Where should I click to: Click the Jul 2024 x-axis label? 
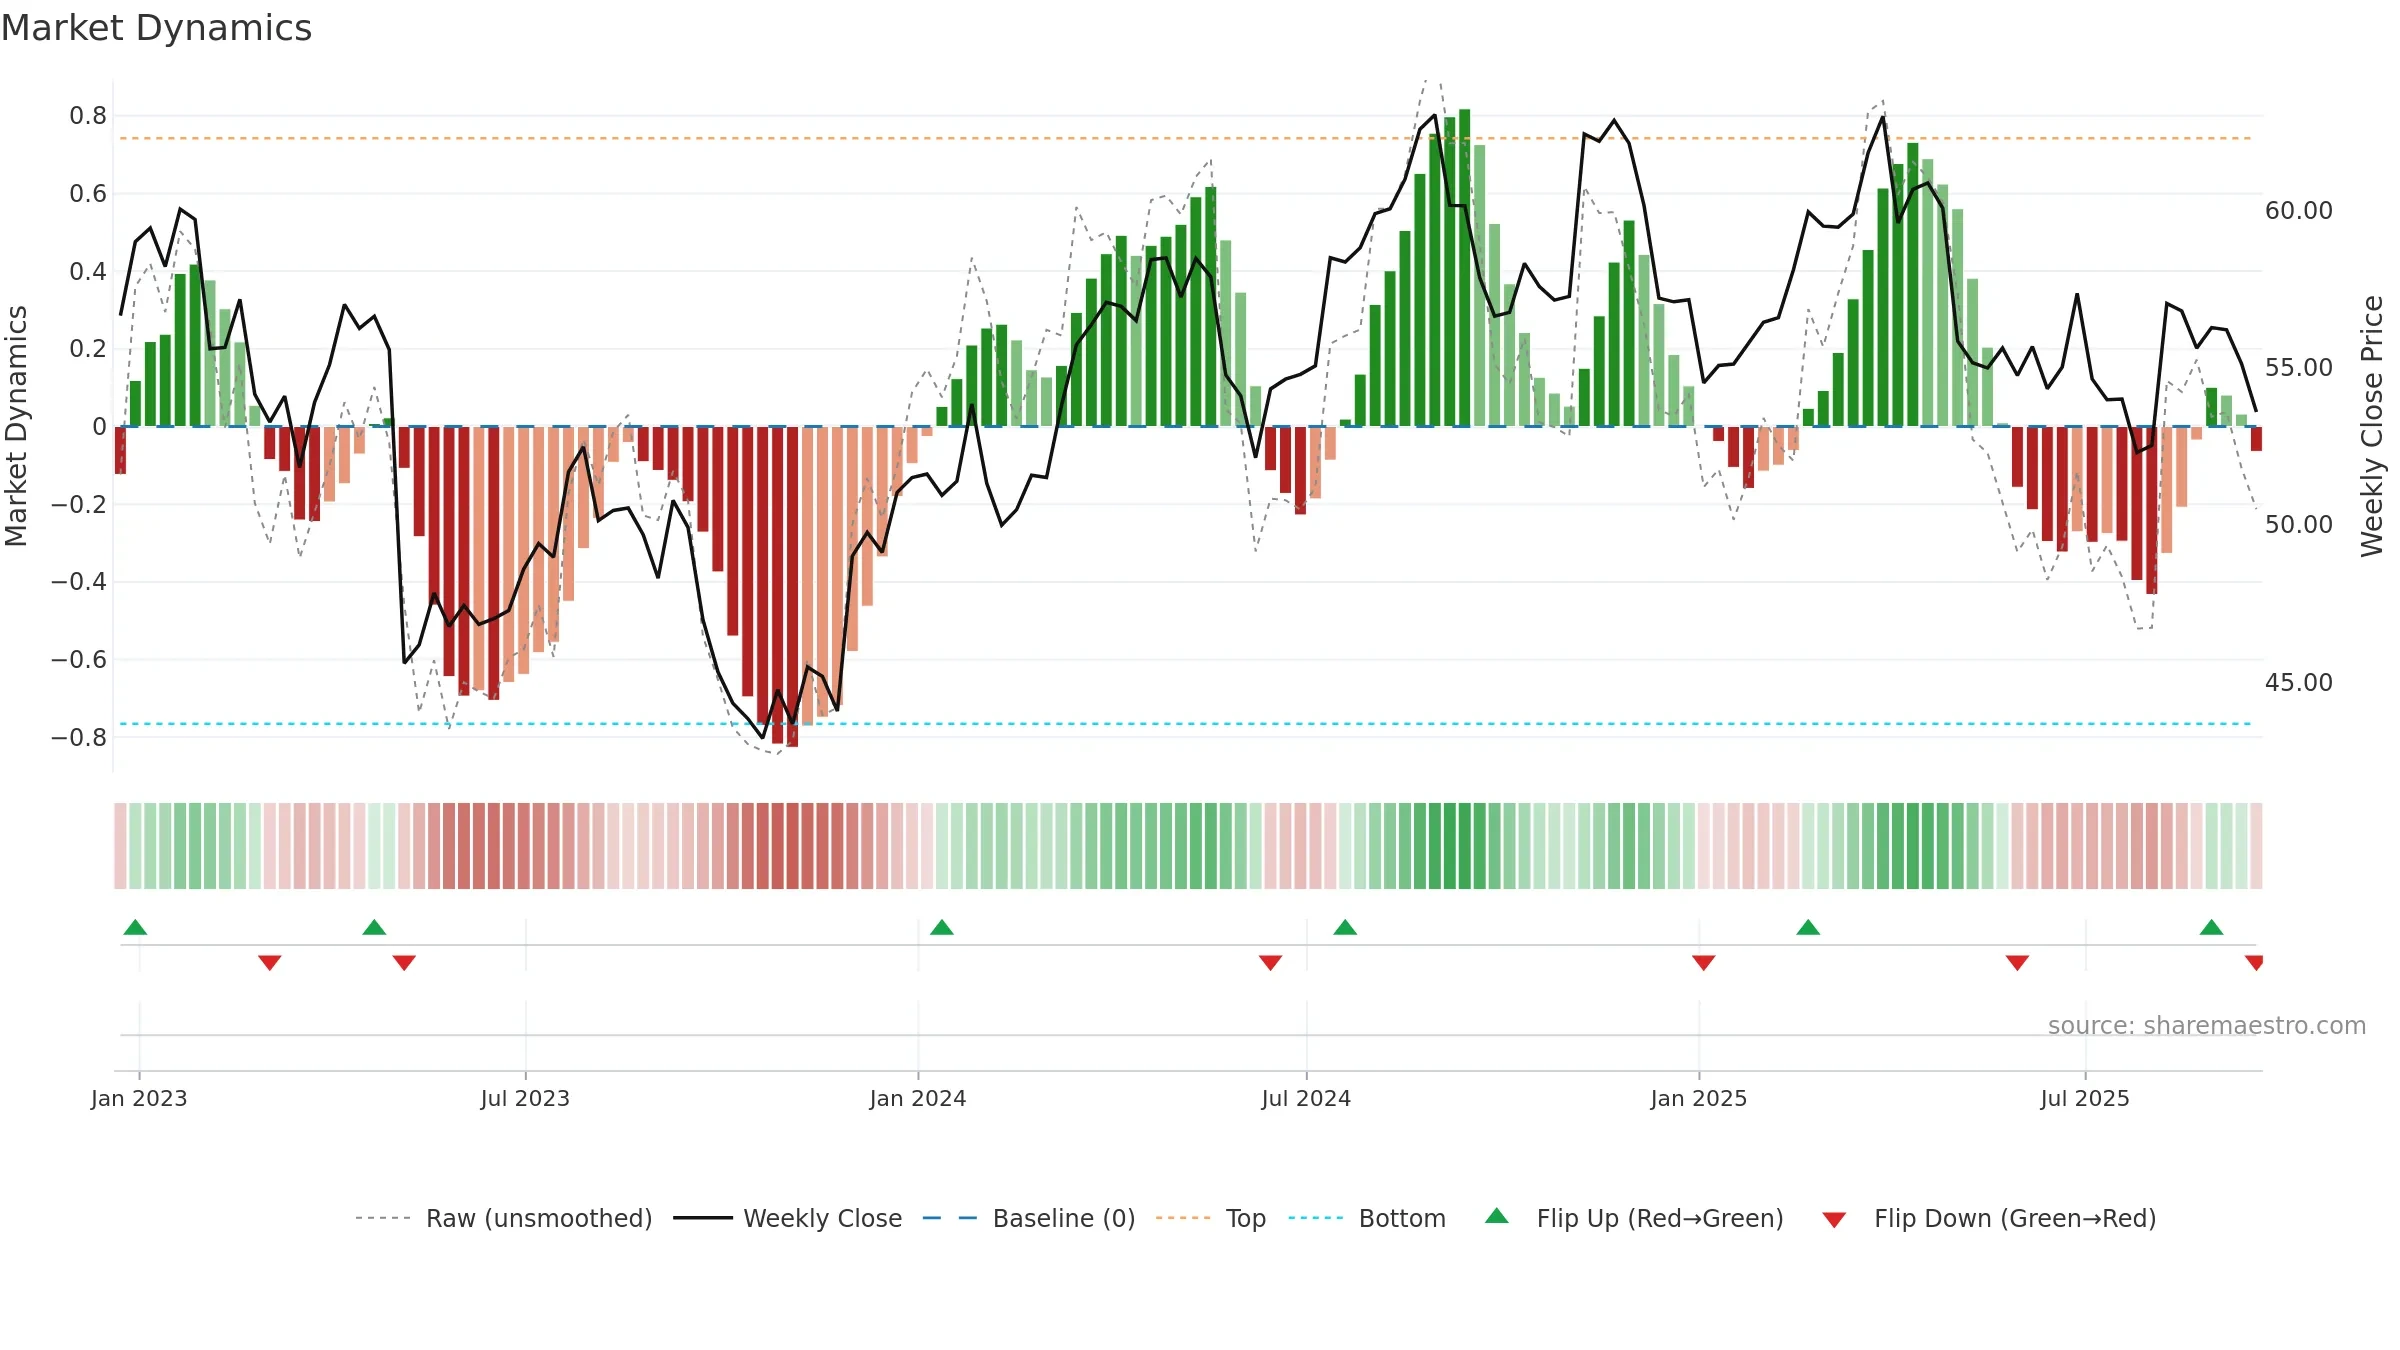(x=1306, y=1098)
